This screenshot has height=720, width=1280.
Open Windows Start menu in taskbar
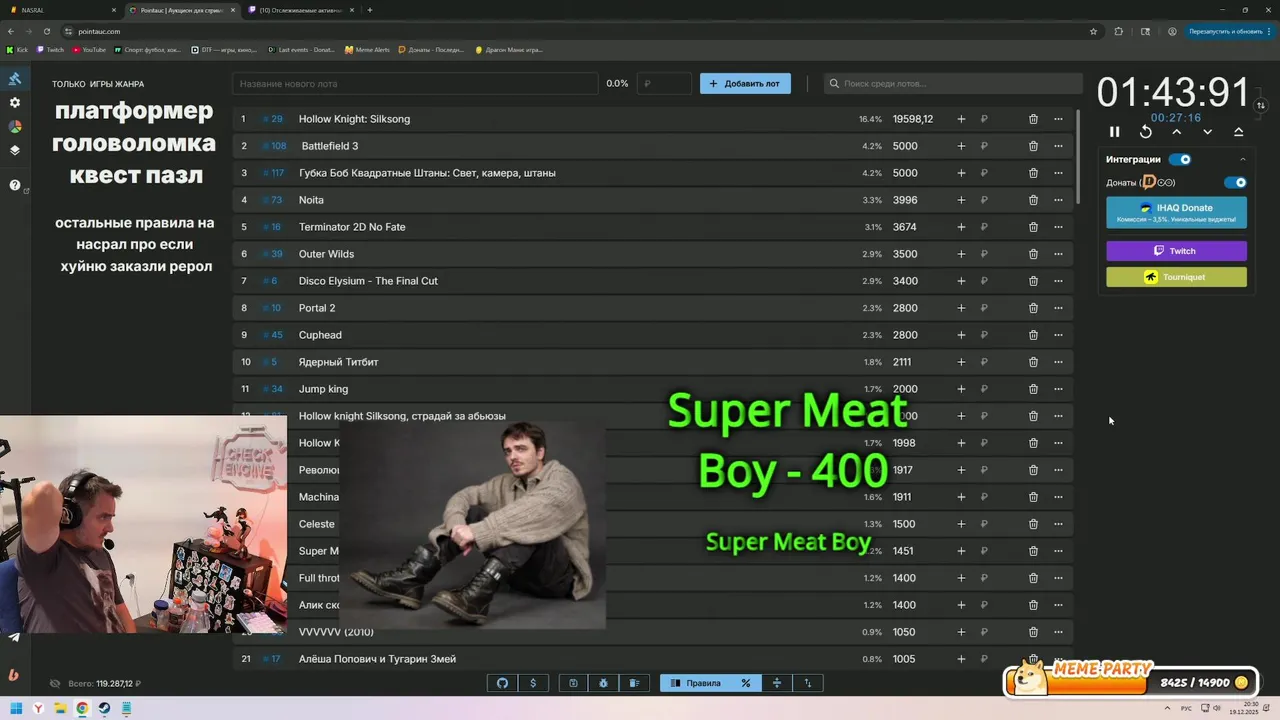(16, 709)
